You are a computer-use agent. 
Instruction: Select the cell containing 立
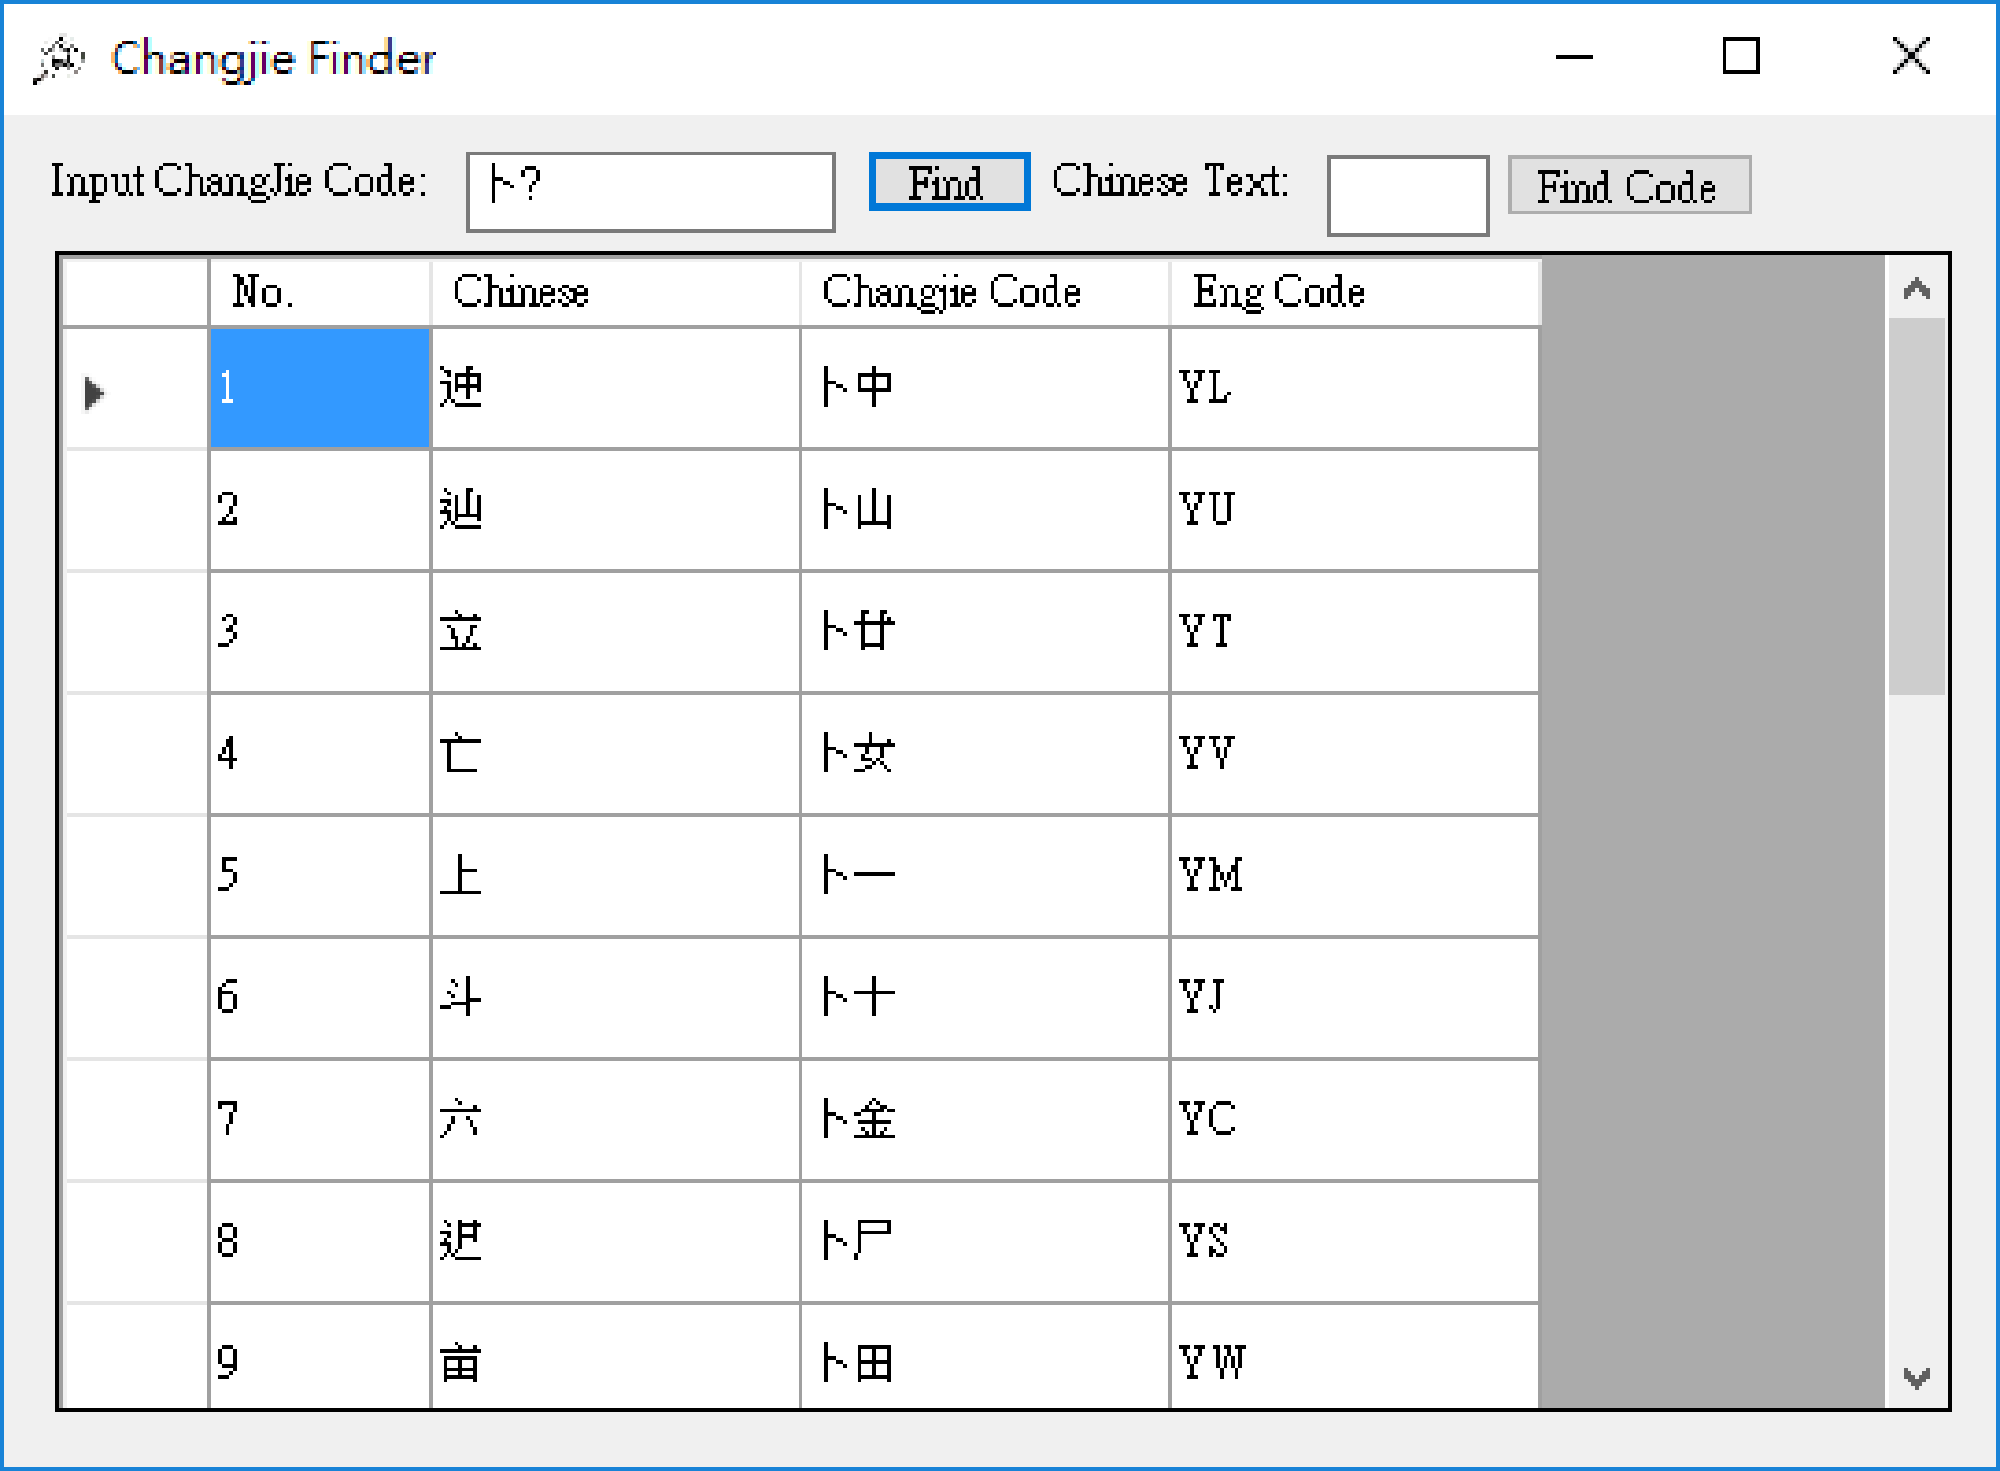[614, 632]
